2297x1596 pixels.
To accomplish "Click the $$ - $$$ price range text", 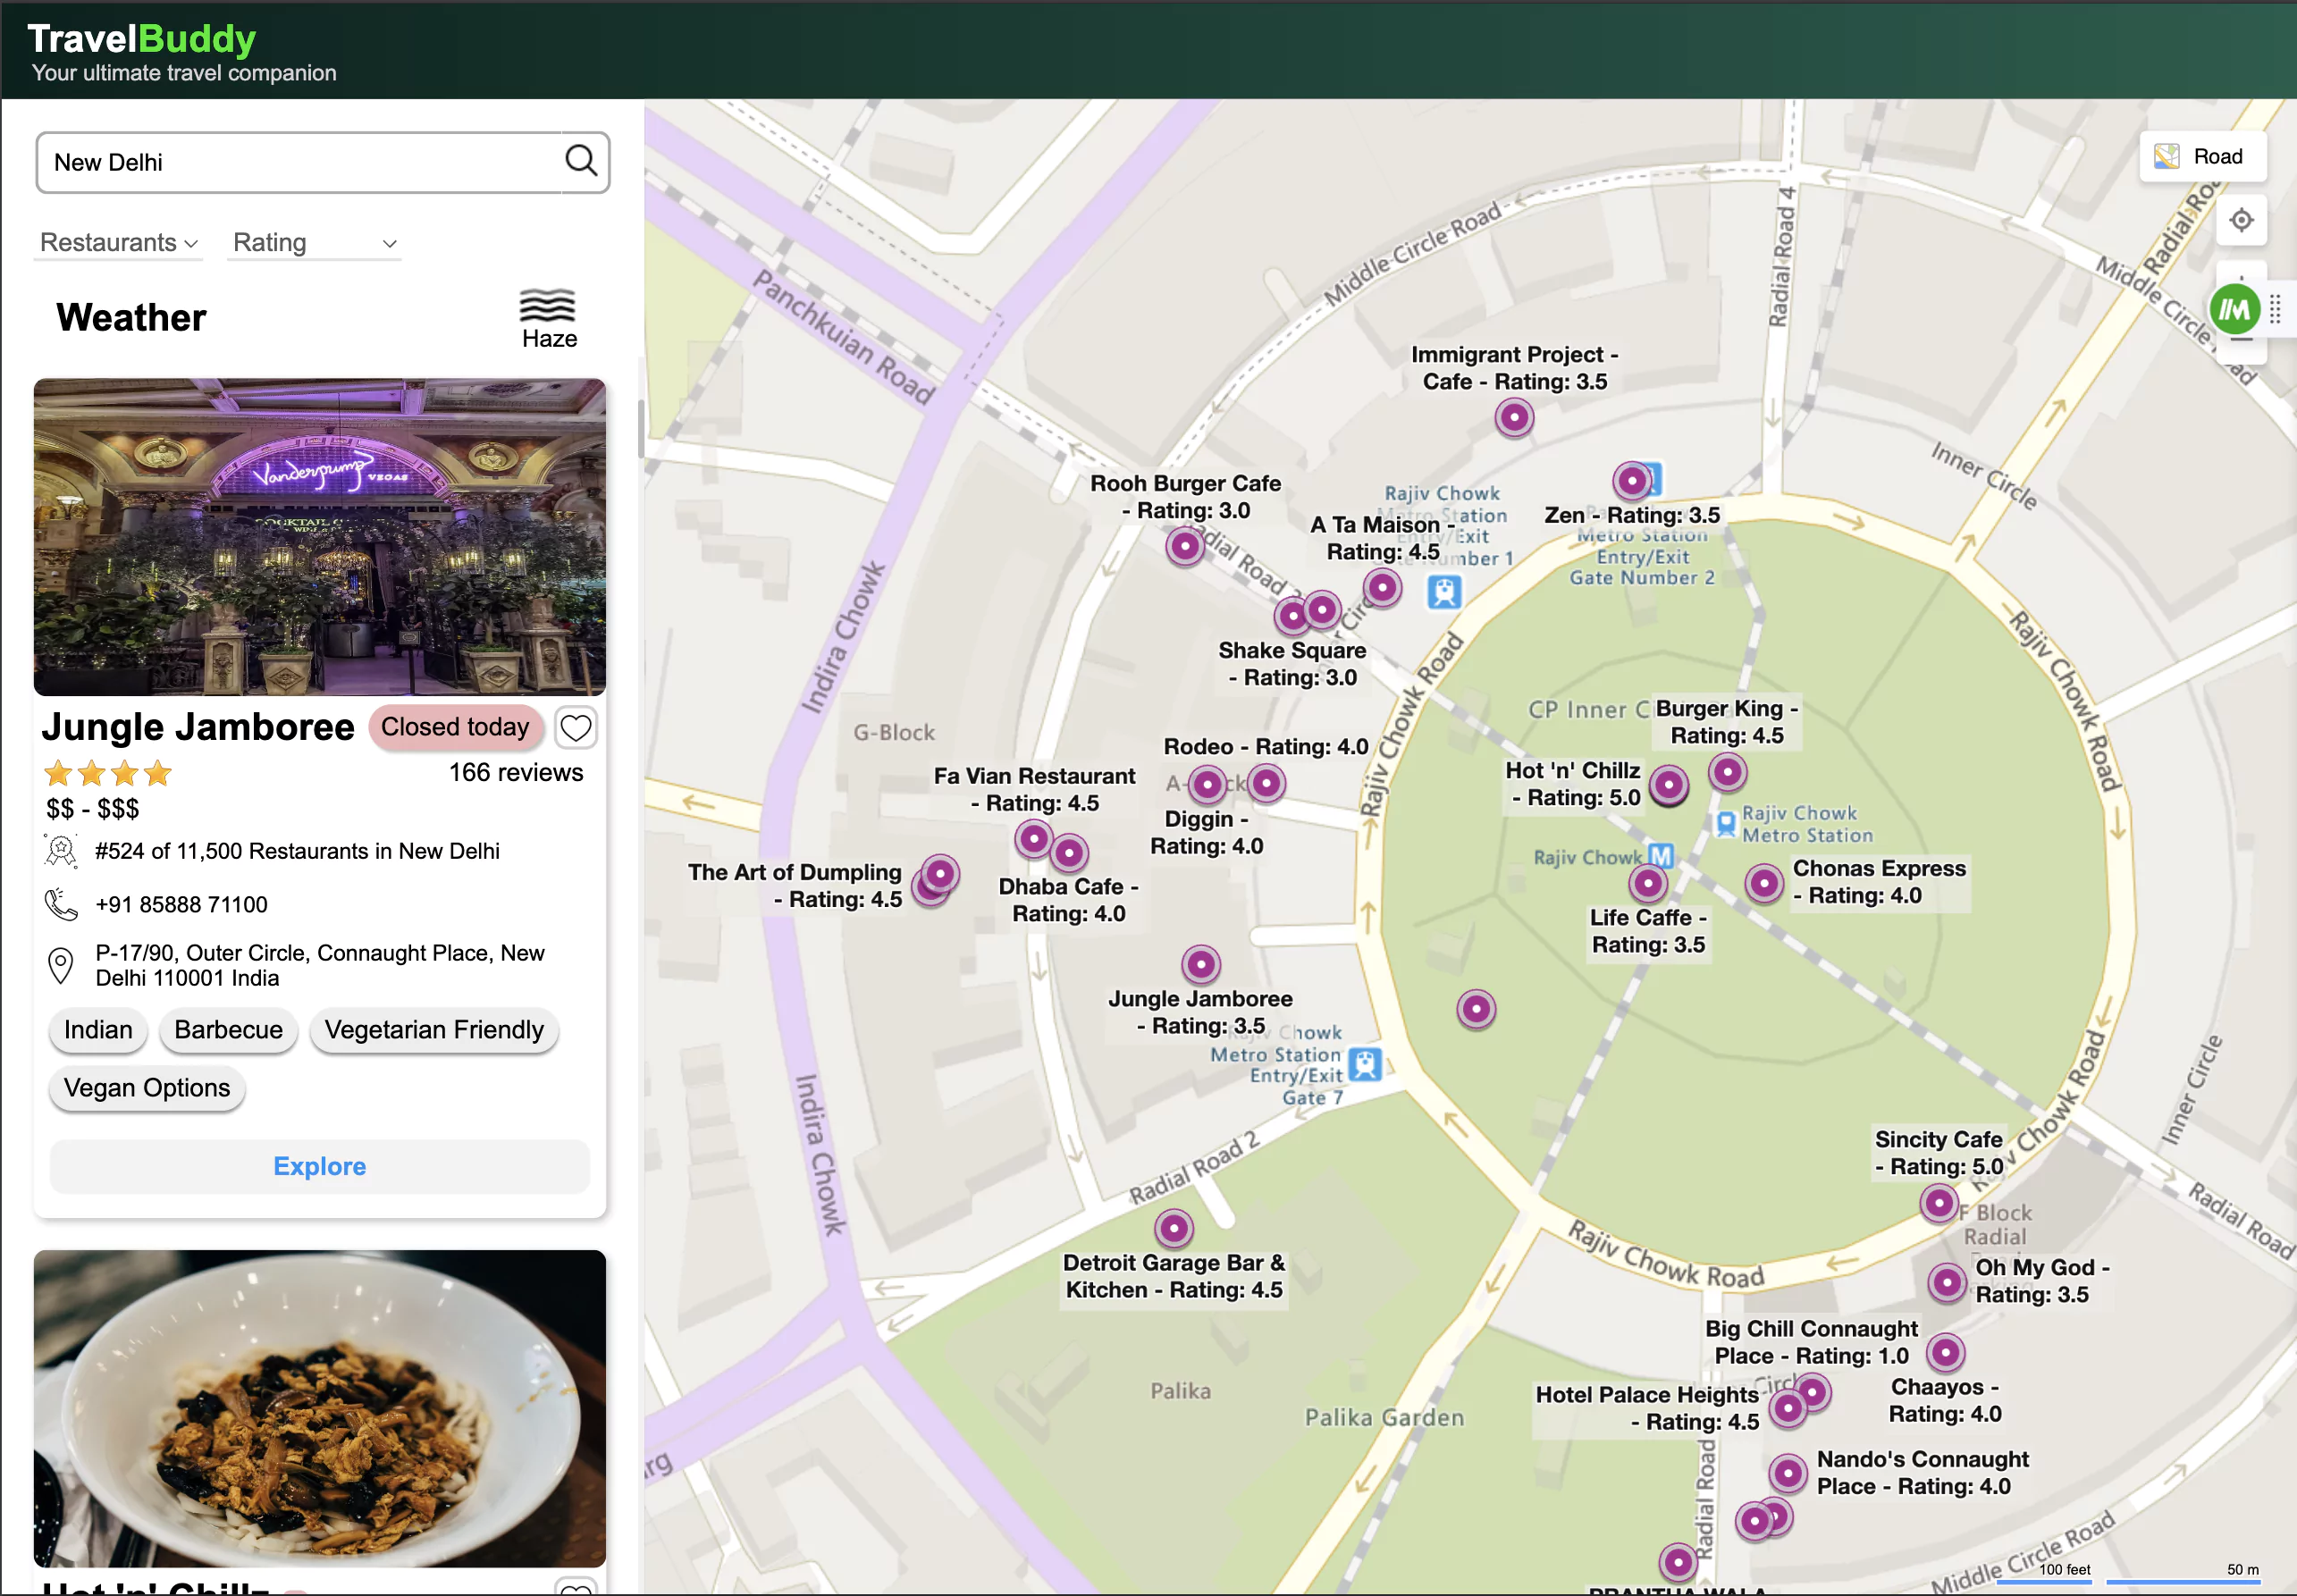I will tap(92, 809).
